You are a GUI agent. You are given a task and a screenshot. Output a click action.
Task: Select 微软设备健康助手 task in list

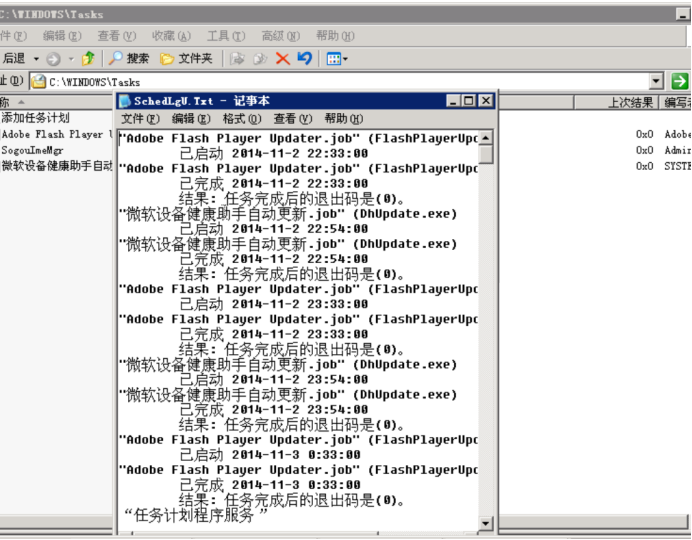(x=56, y=166)
